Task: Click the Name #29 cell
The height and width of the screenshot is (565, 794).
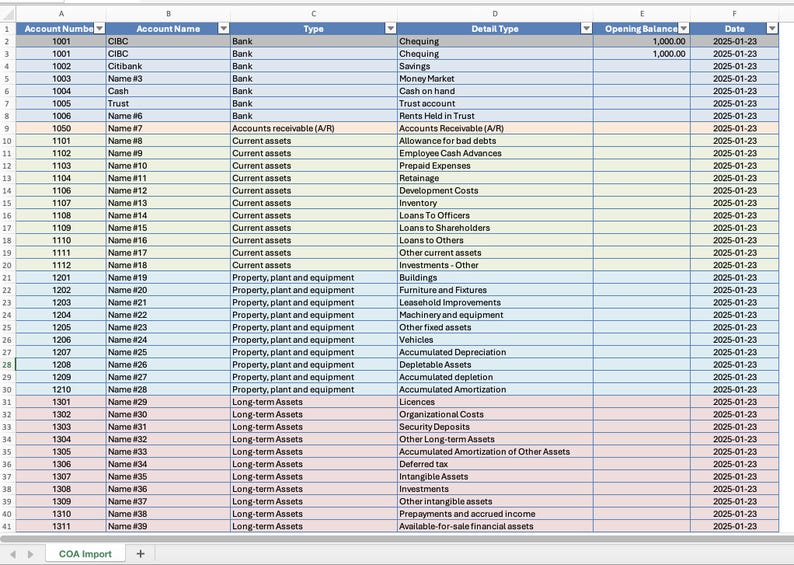Action: click(168, 401)
